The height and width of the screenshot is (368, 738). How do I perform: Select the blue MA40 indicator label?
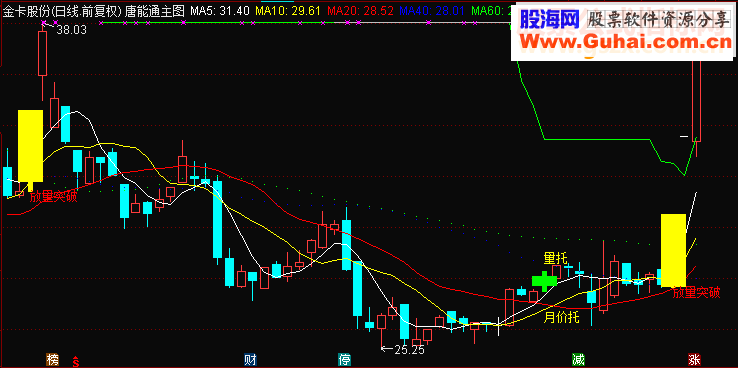pos(432,10)
